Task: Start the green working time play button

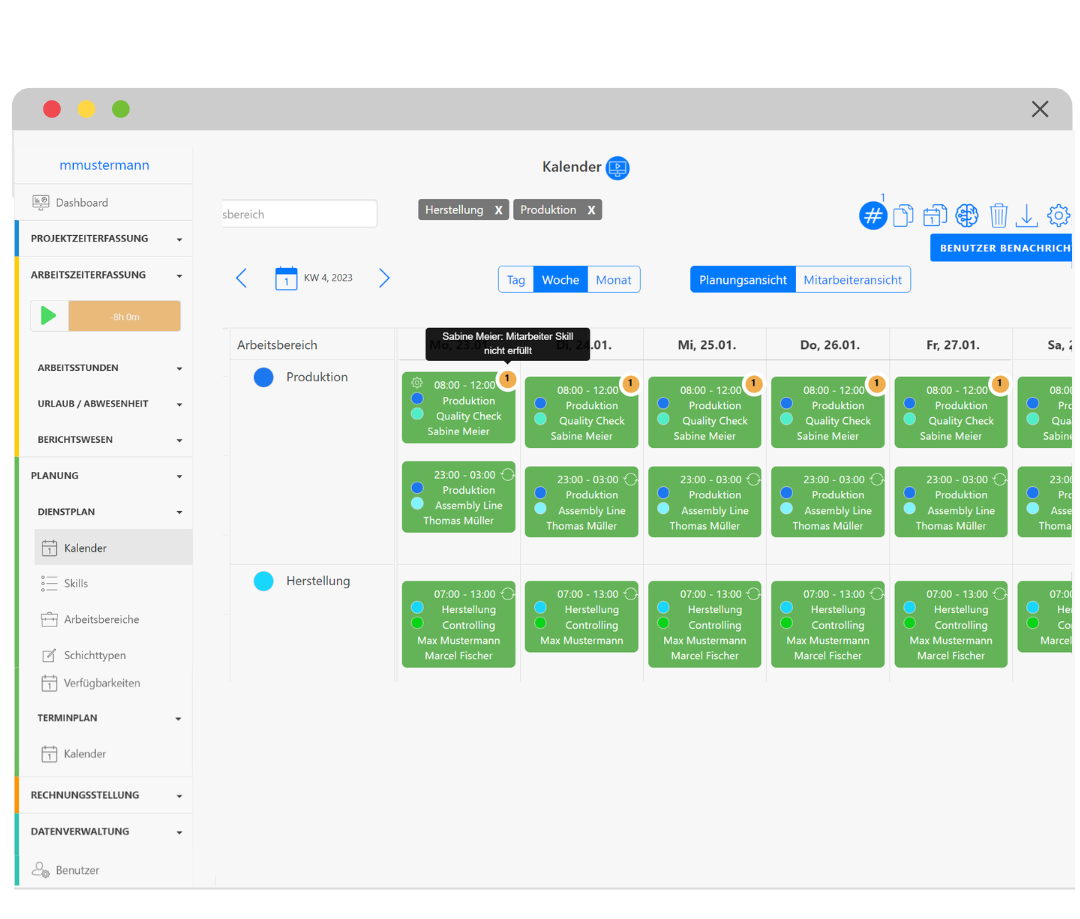Action: point(49,316)
